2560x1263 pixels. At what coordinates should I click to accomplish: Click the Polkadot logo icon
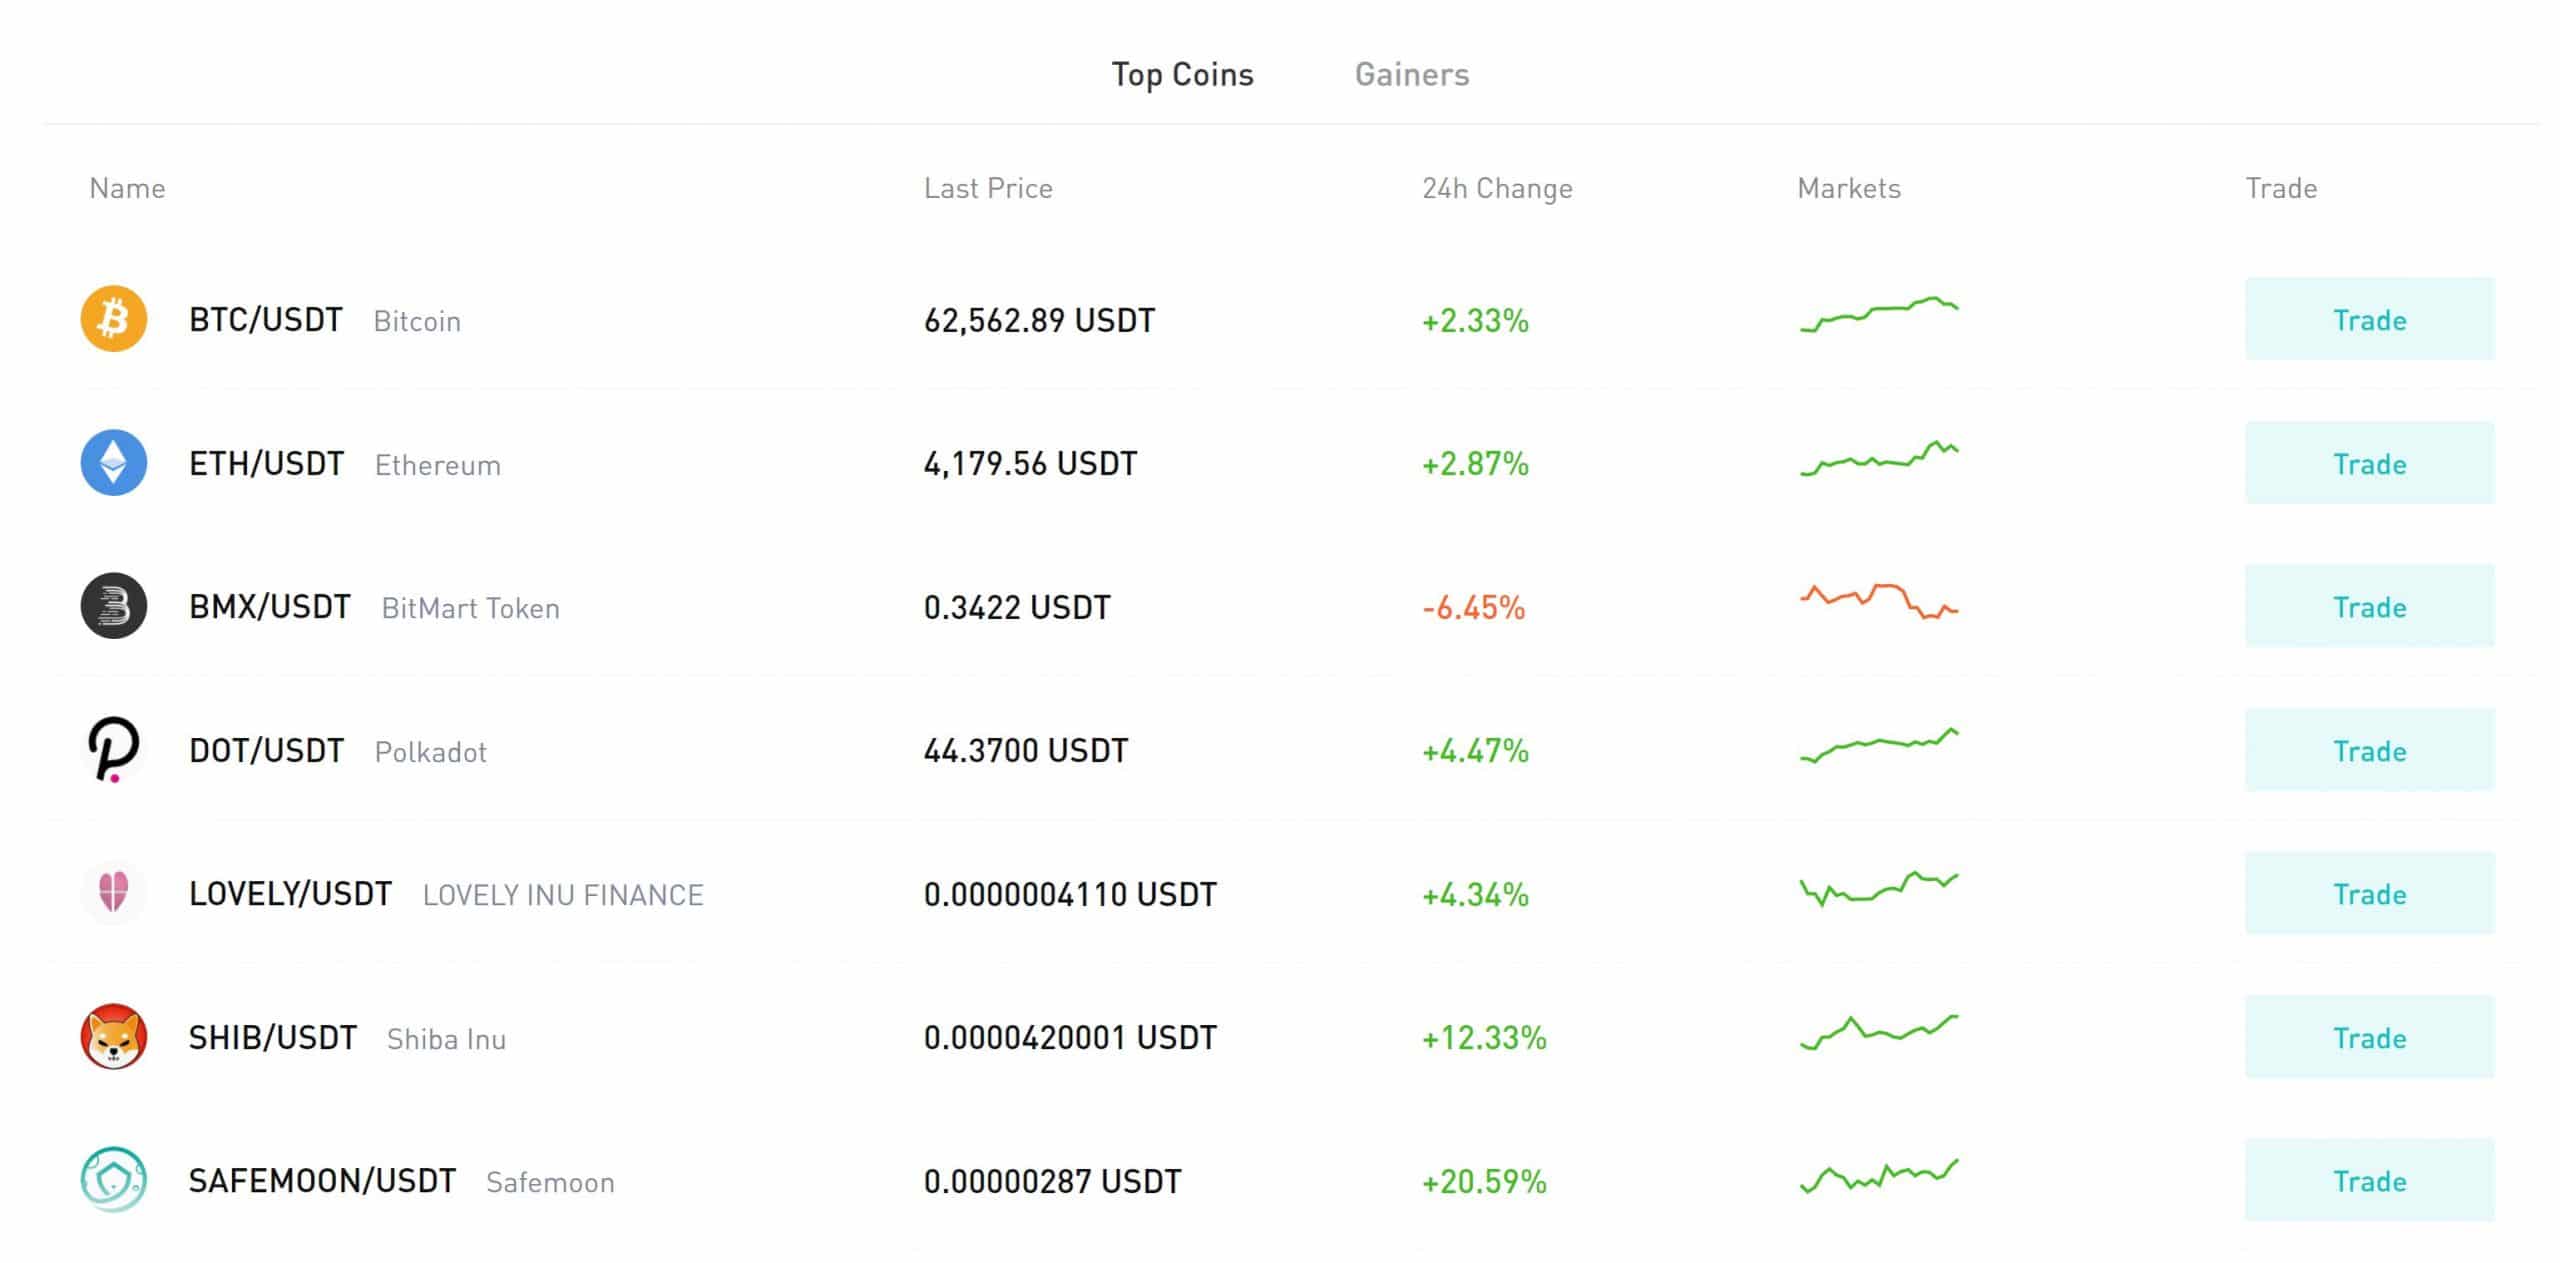114,750
